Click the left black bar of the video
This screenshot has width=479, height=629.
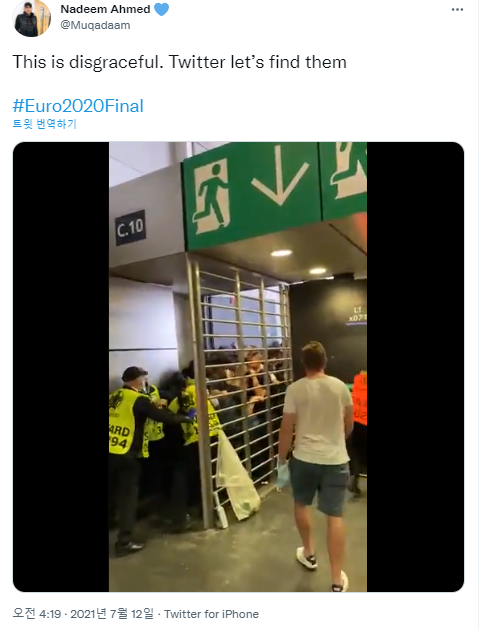click(x=61, y=367)
